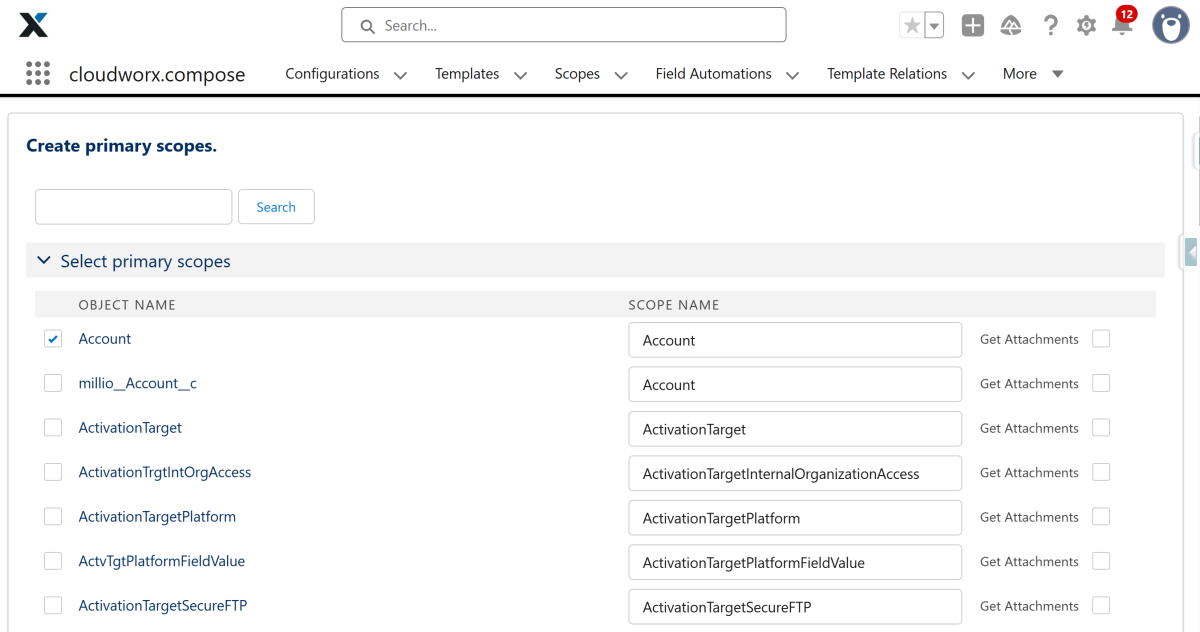
Task: Open the Configurations tab
Action: click(x=332, y=73)
